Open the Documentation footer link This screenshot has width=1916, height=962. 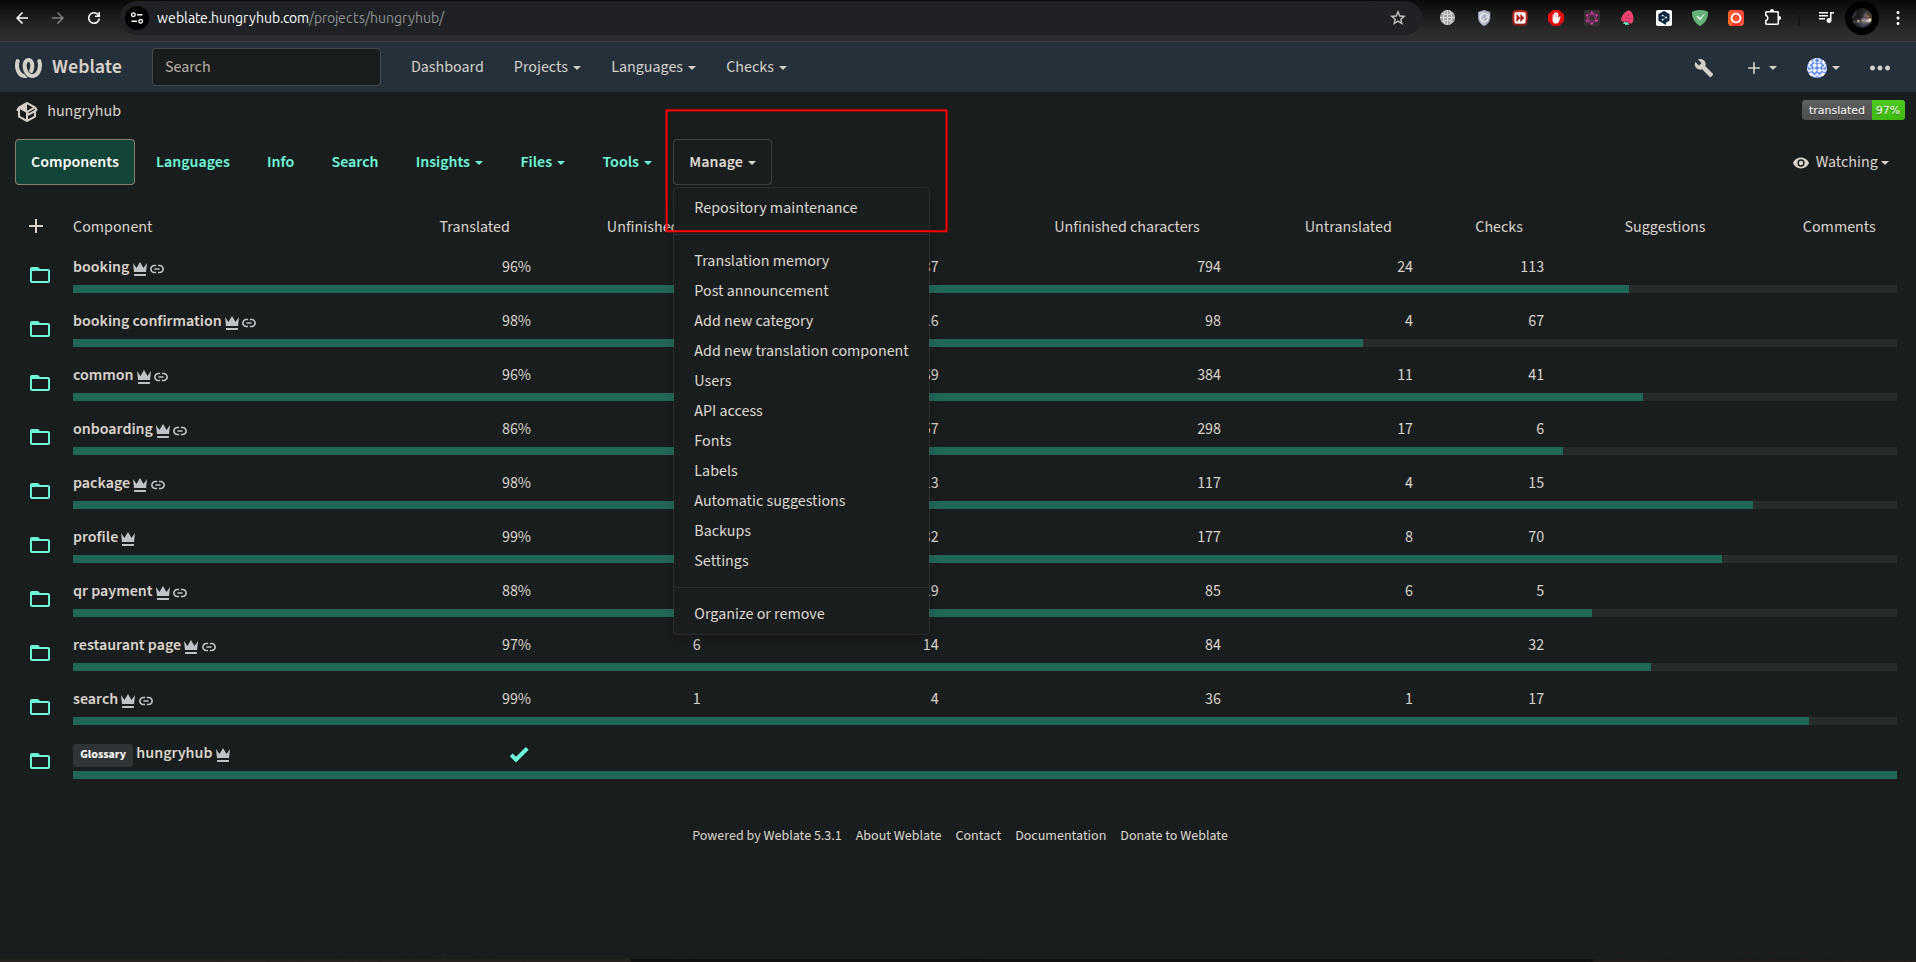click(x=1060, y=836)
